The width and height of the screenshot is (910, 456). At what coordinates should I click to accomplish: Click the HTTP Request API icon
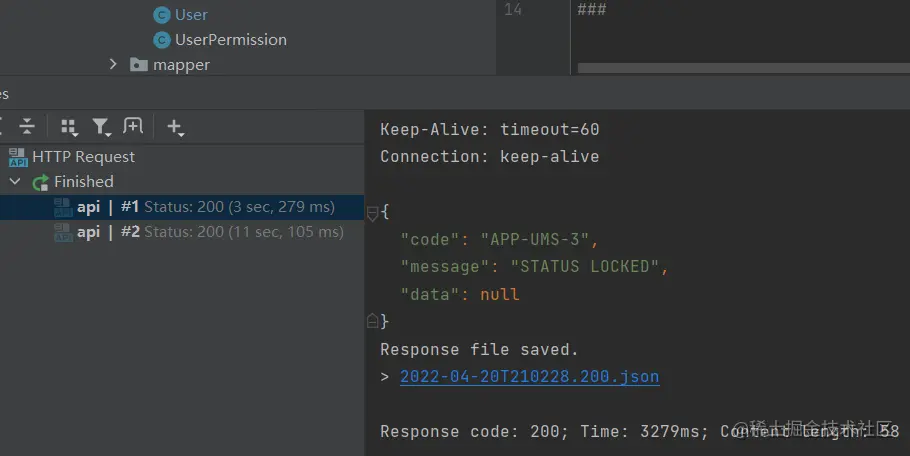(18, 157)
